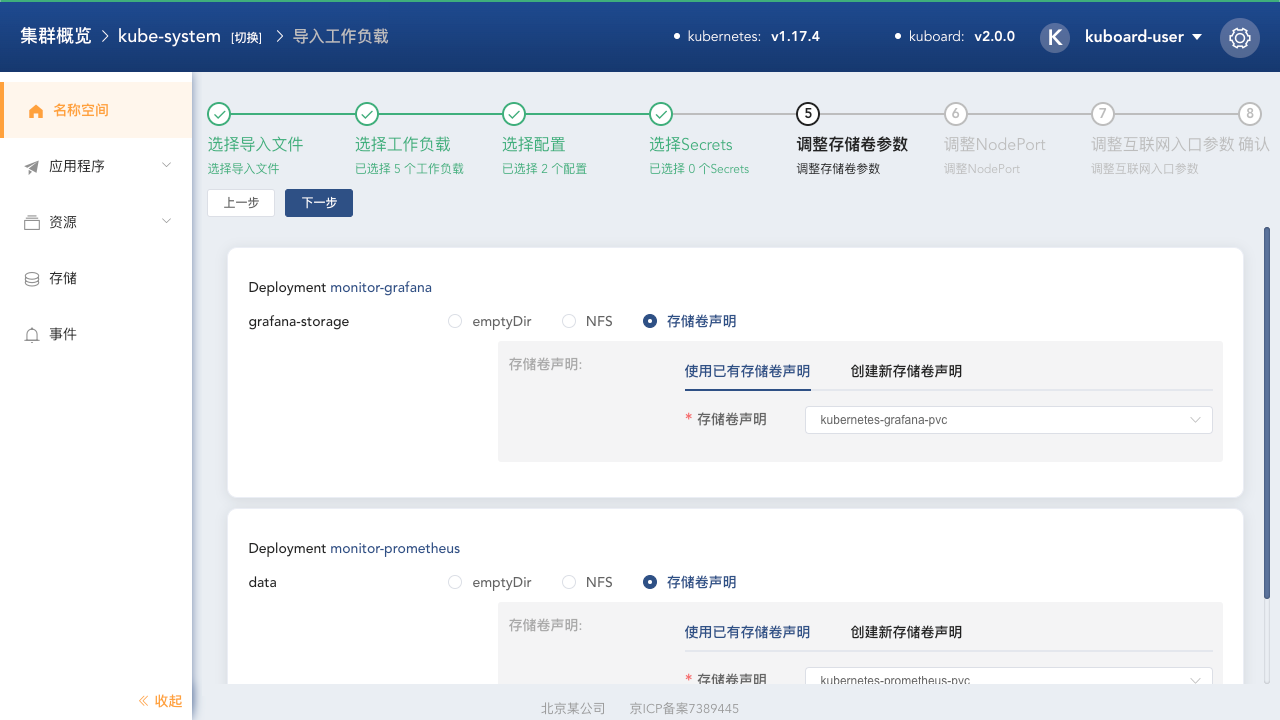Click the step 6 circle 调整NodePort

(956, 114)
